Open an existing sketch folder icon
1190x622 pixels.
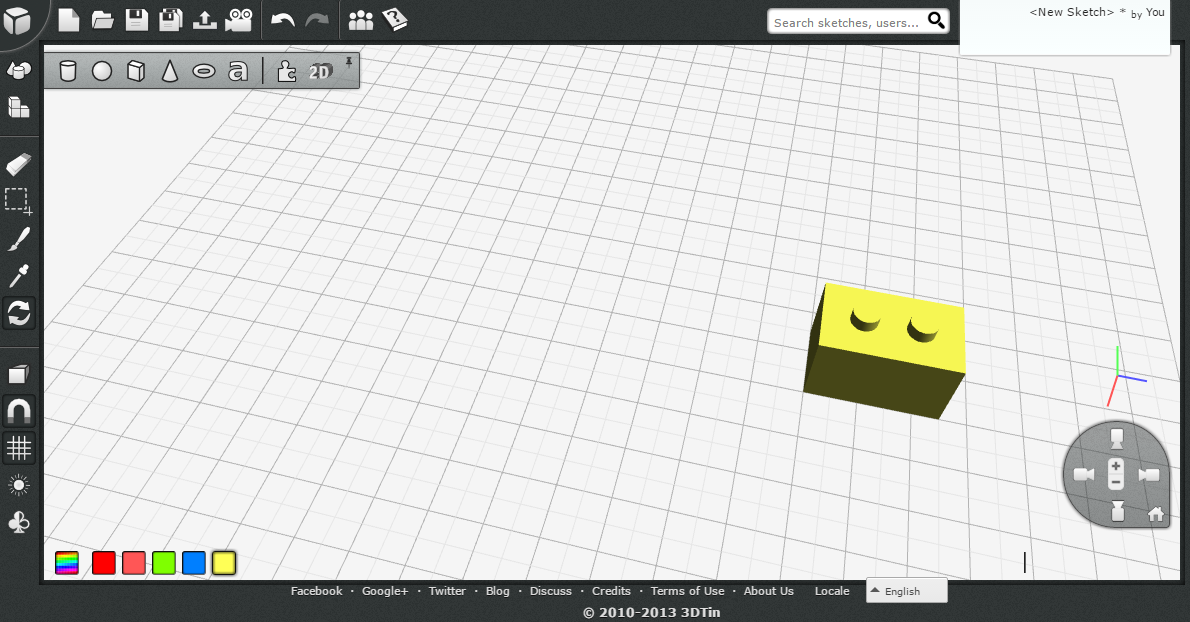[x=102, y=20]
